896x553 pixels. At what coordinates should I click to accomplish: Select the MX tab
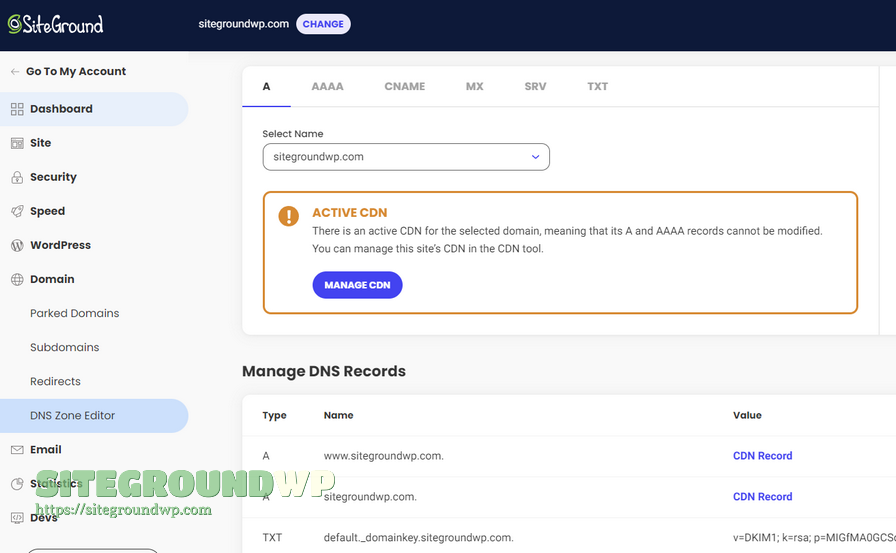coord(474,86)
